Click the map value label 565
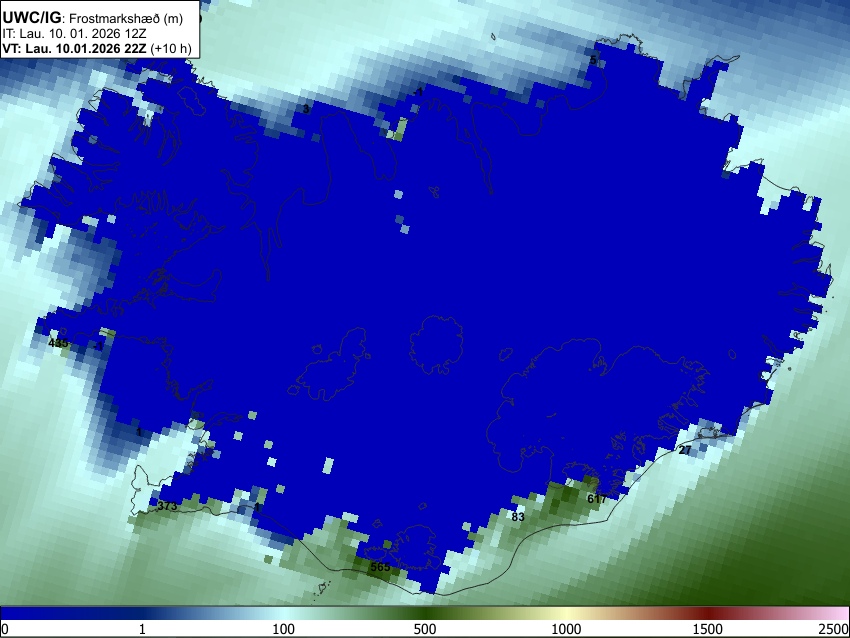 click(380, 567)
